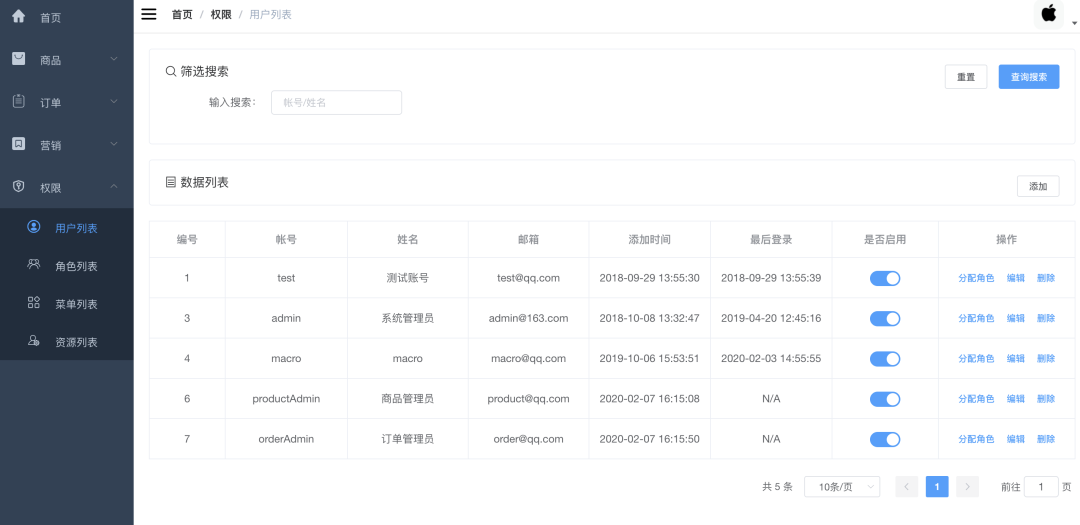Turn off the macro account switch
1080x525 pixels.
(885, 359)
